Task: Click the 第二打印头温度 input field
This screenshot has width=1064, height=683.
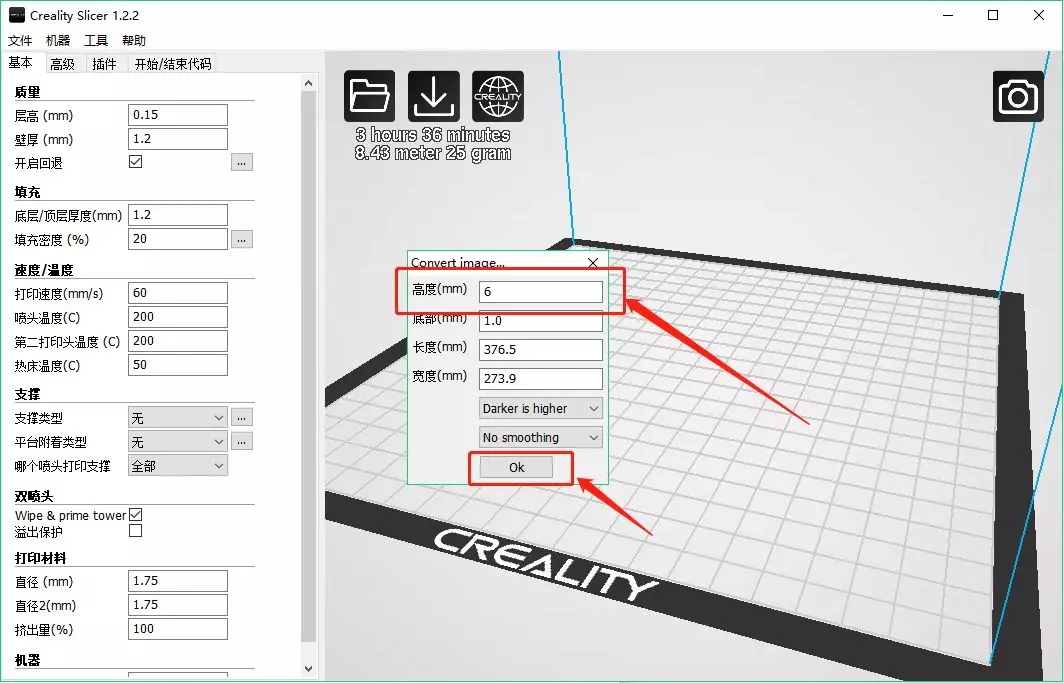Action: pos(178,341)
